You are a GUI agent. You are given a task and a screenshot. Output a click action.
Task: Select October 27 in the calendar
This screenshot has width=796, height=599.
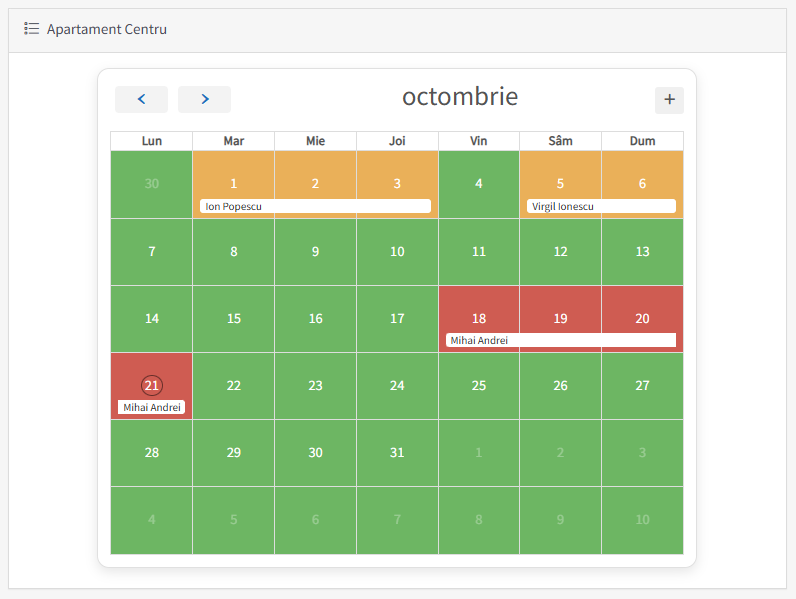642,386
